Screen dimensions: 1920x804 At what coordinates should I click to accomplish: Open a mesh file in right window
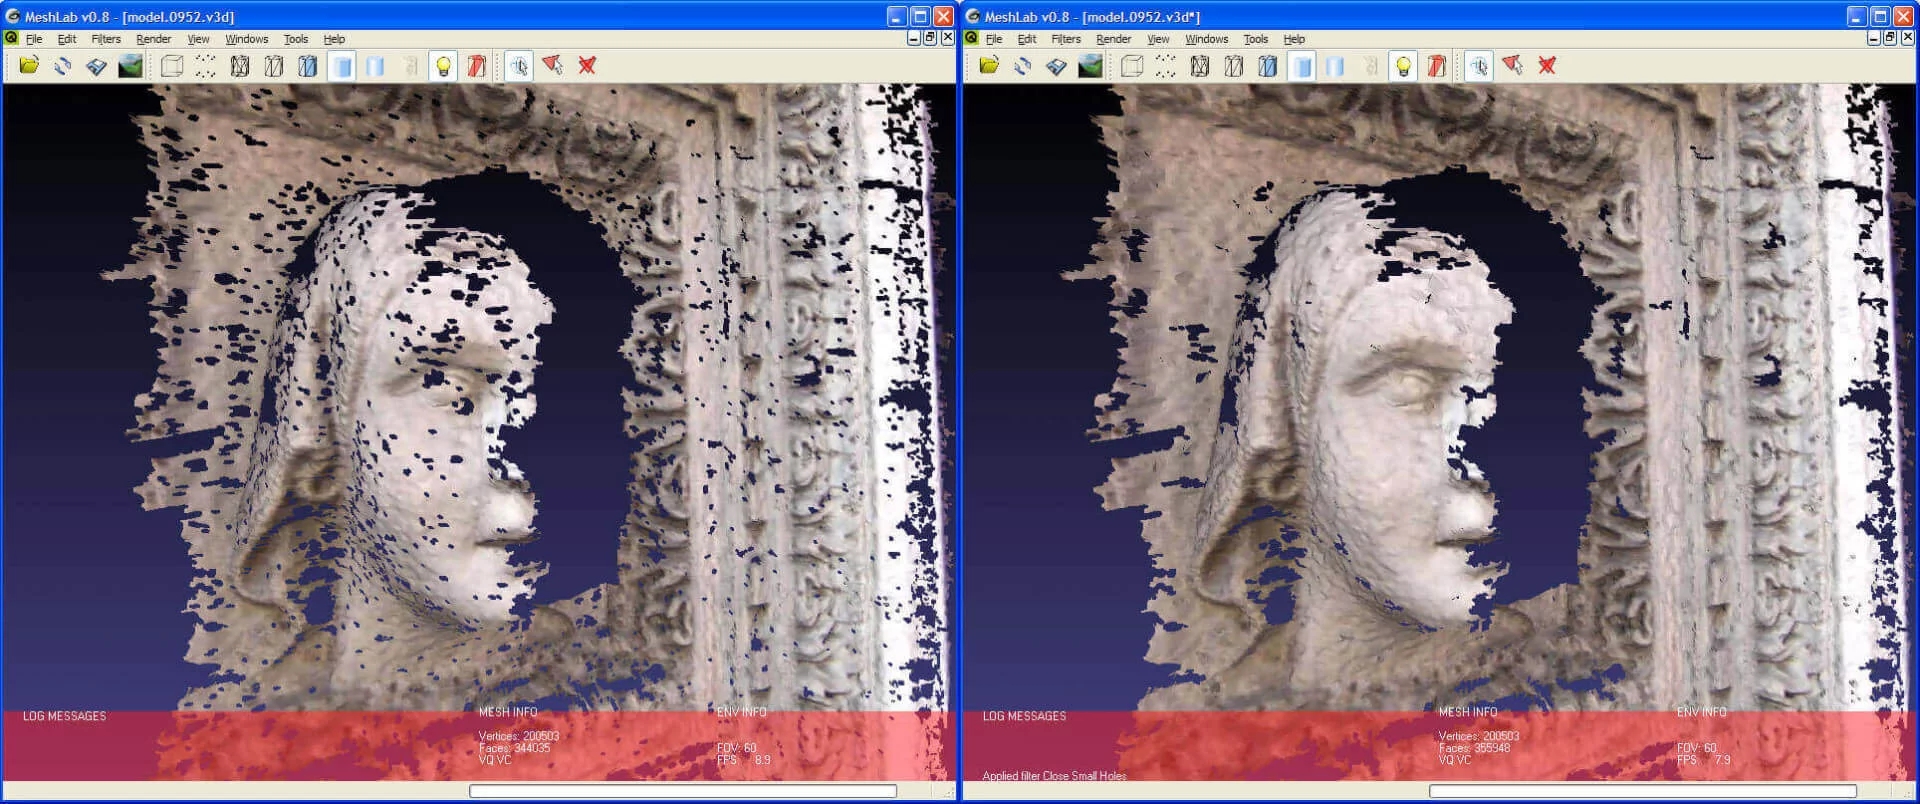coord(989,66)
